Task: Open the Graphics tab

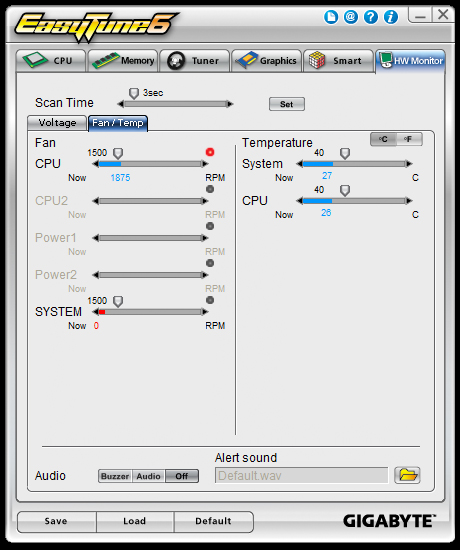Action: click(266, 61)
